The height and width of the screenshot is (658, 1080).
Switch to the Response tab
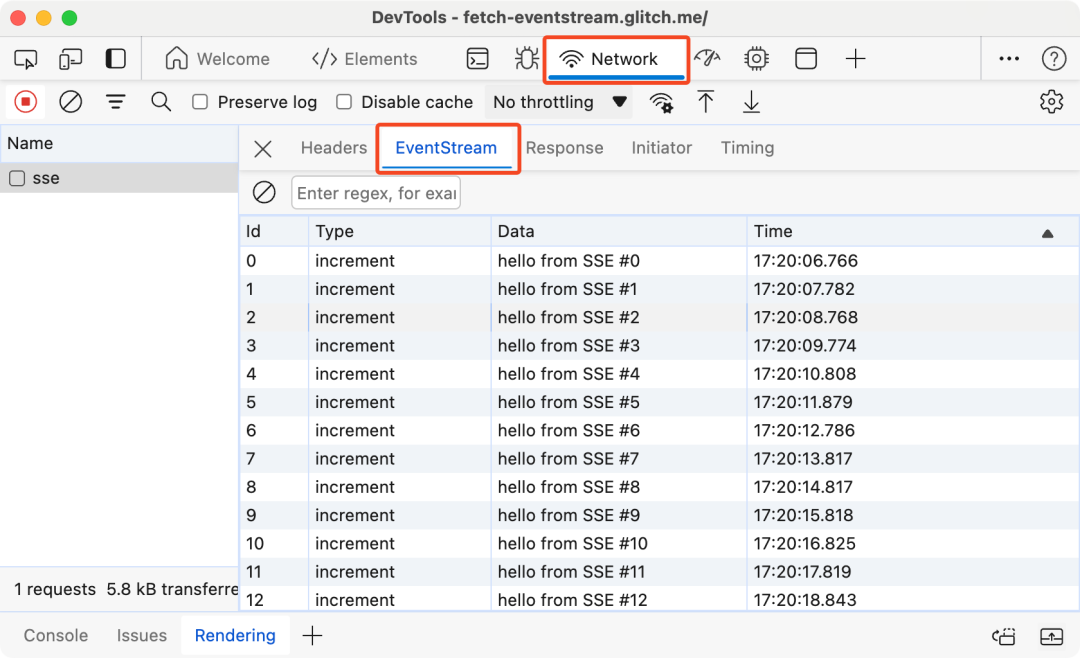(x=565, y=148)
